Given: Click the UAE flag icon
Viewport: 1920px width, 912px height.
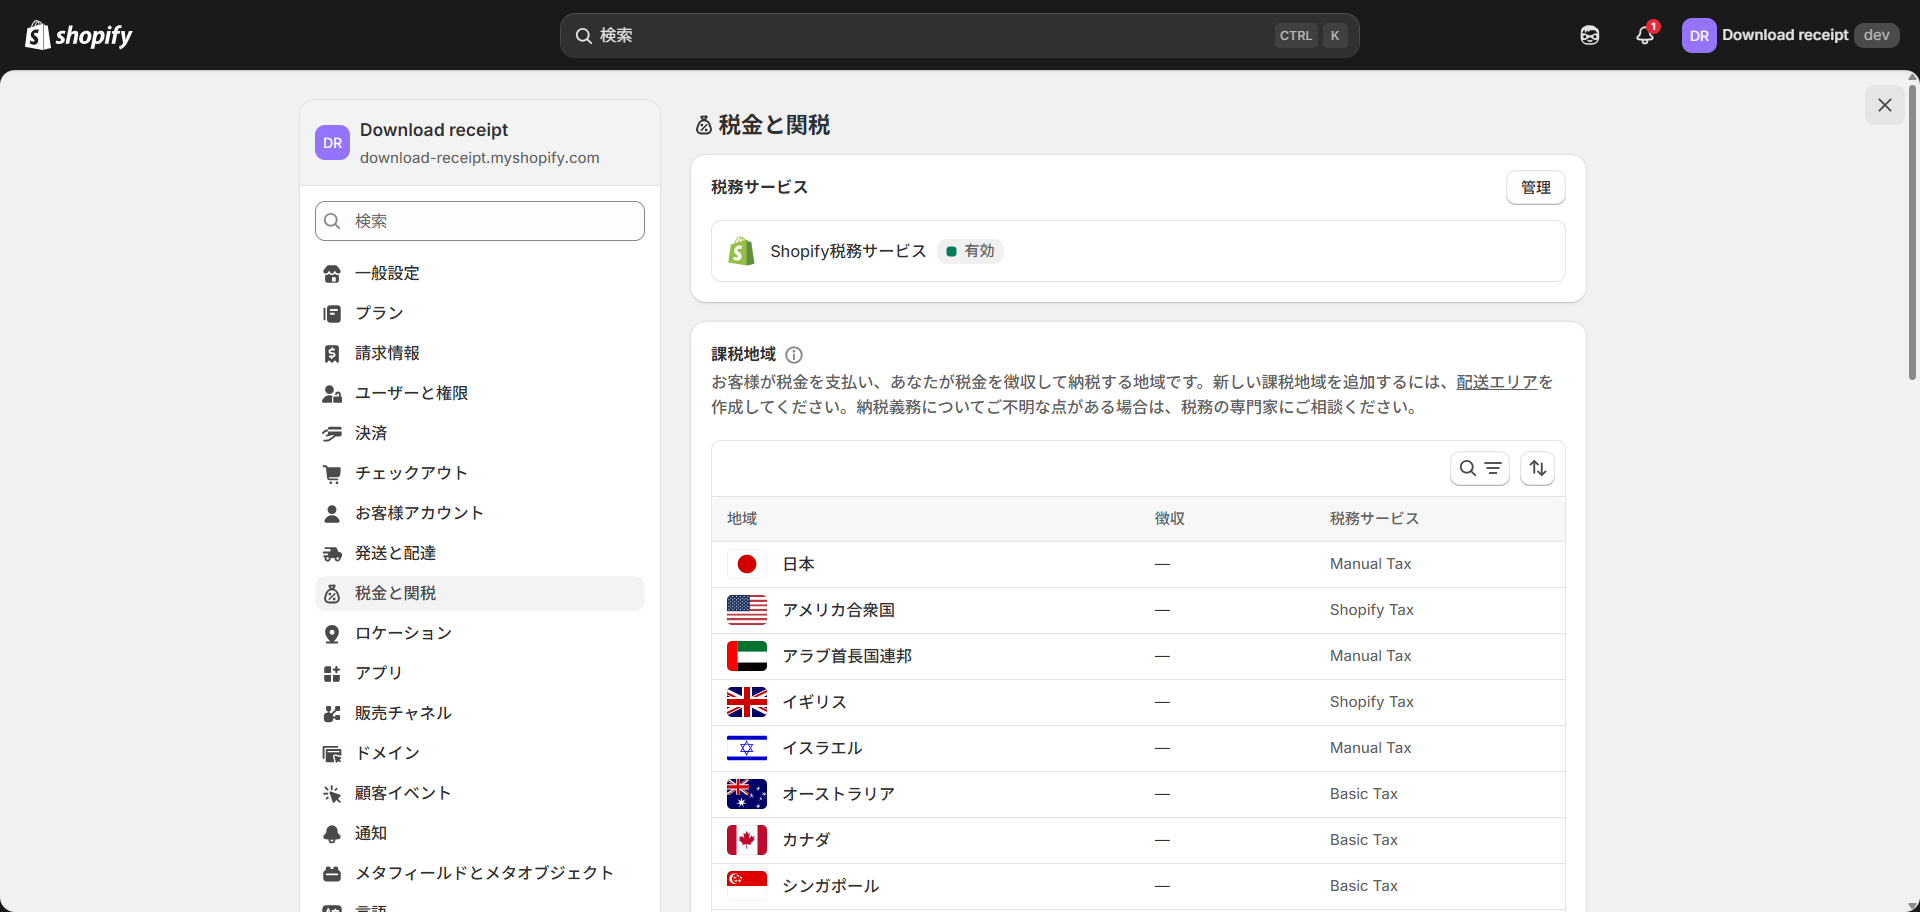Looking at the screenshot, I should [x=747, y=656].
